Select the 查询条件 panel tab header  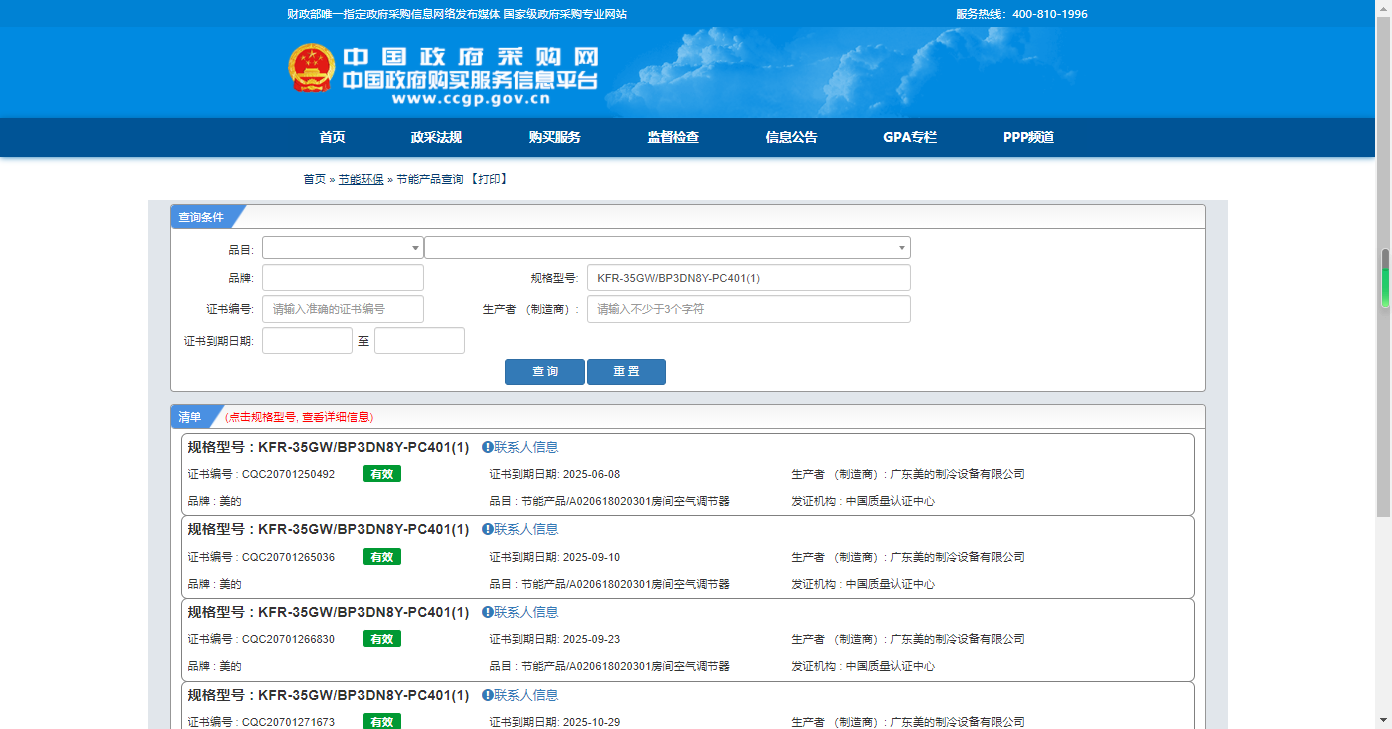coord(201,217)
